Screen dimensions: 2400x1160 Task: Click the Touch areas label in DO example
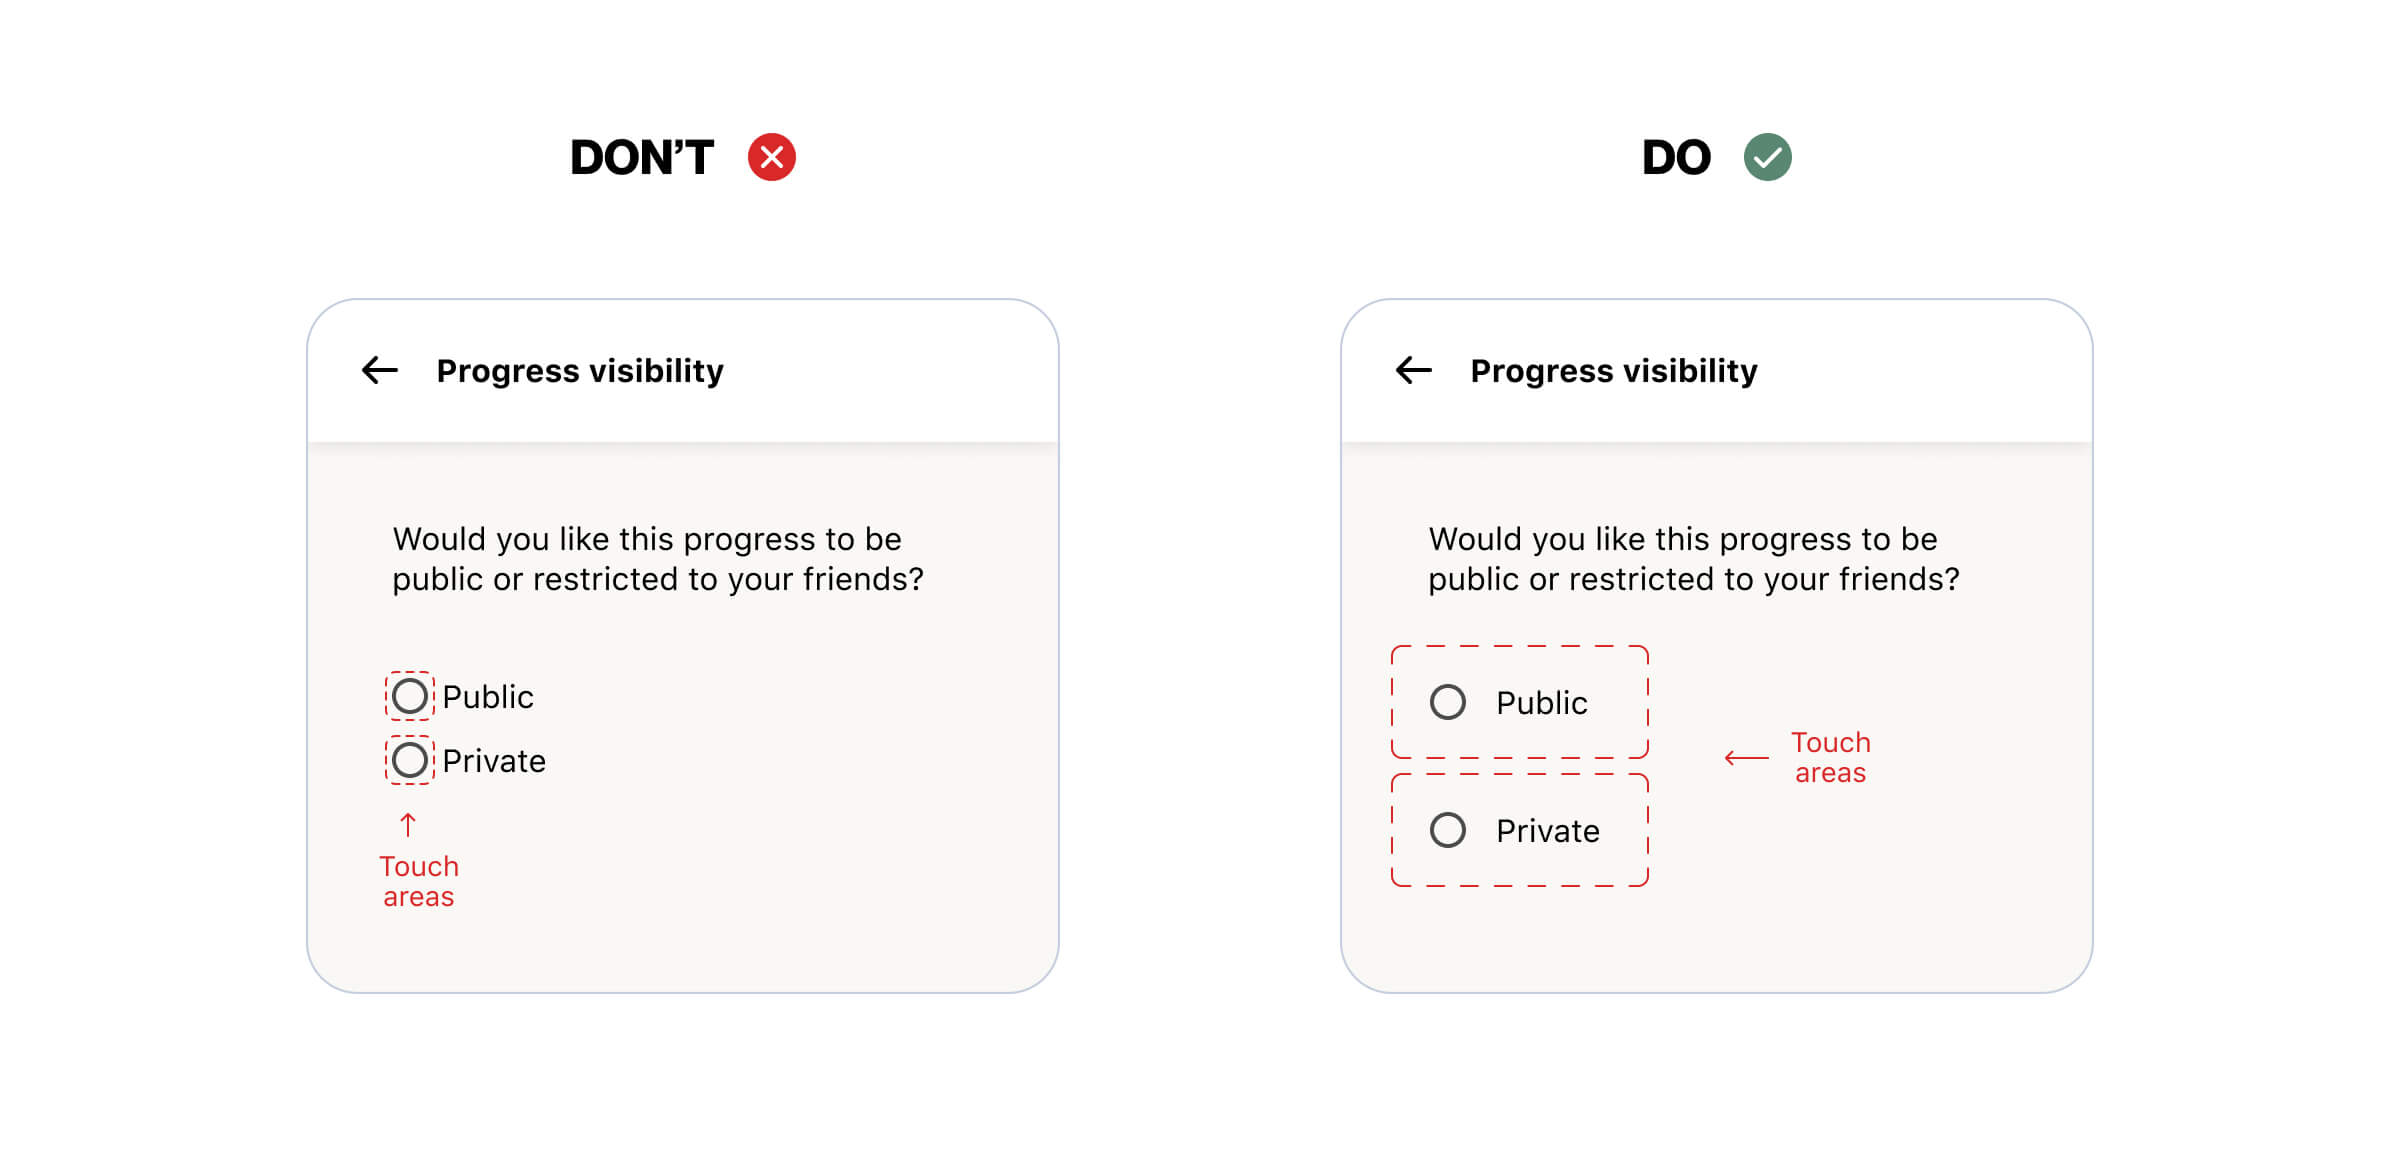point(1830,757)
